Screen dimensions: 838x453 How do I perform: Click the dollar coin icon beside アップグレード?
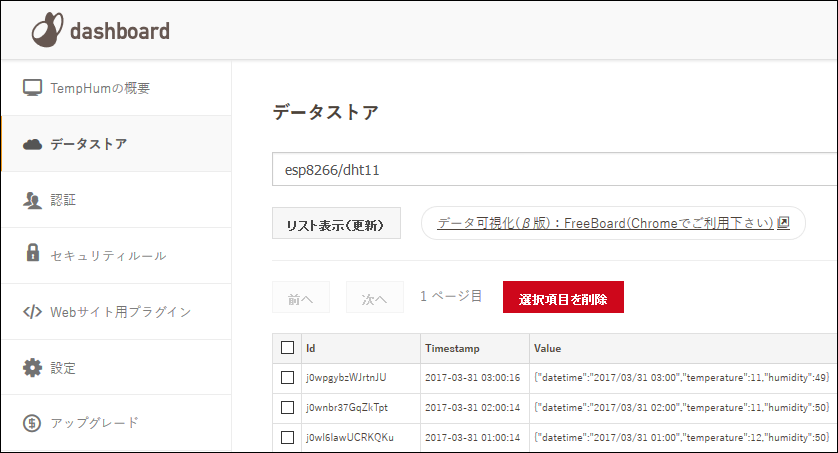click(32, 423)
